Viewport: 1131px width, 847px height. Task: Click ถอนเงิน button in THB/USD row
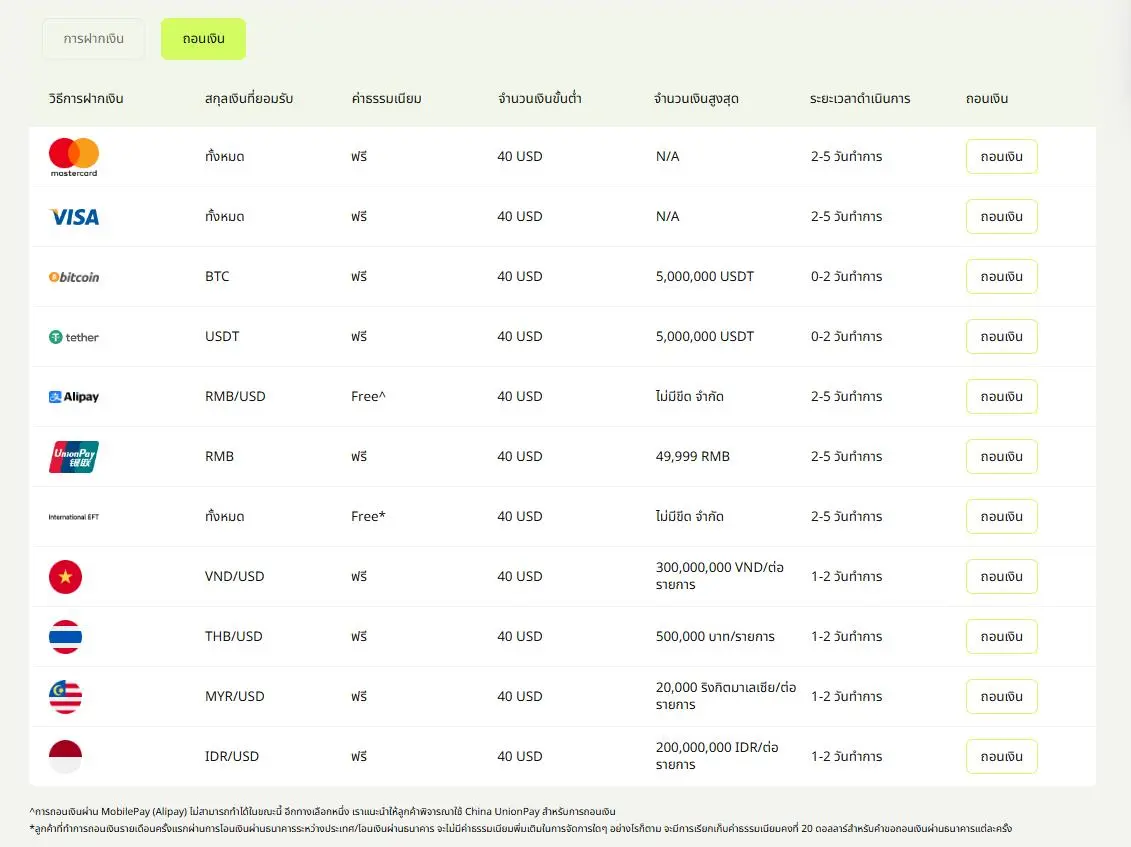coord(1001,636)
